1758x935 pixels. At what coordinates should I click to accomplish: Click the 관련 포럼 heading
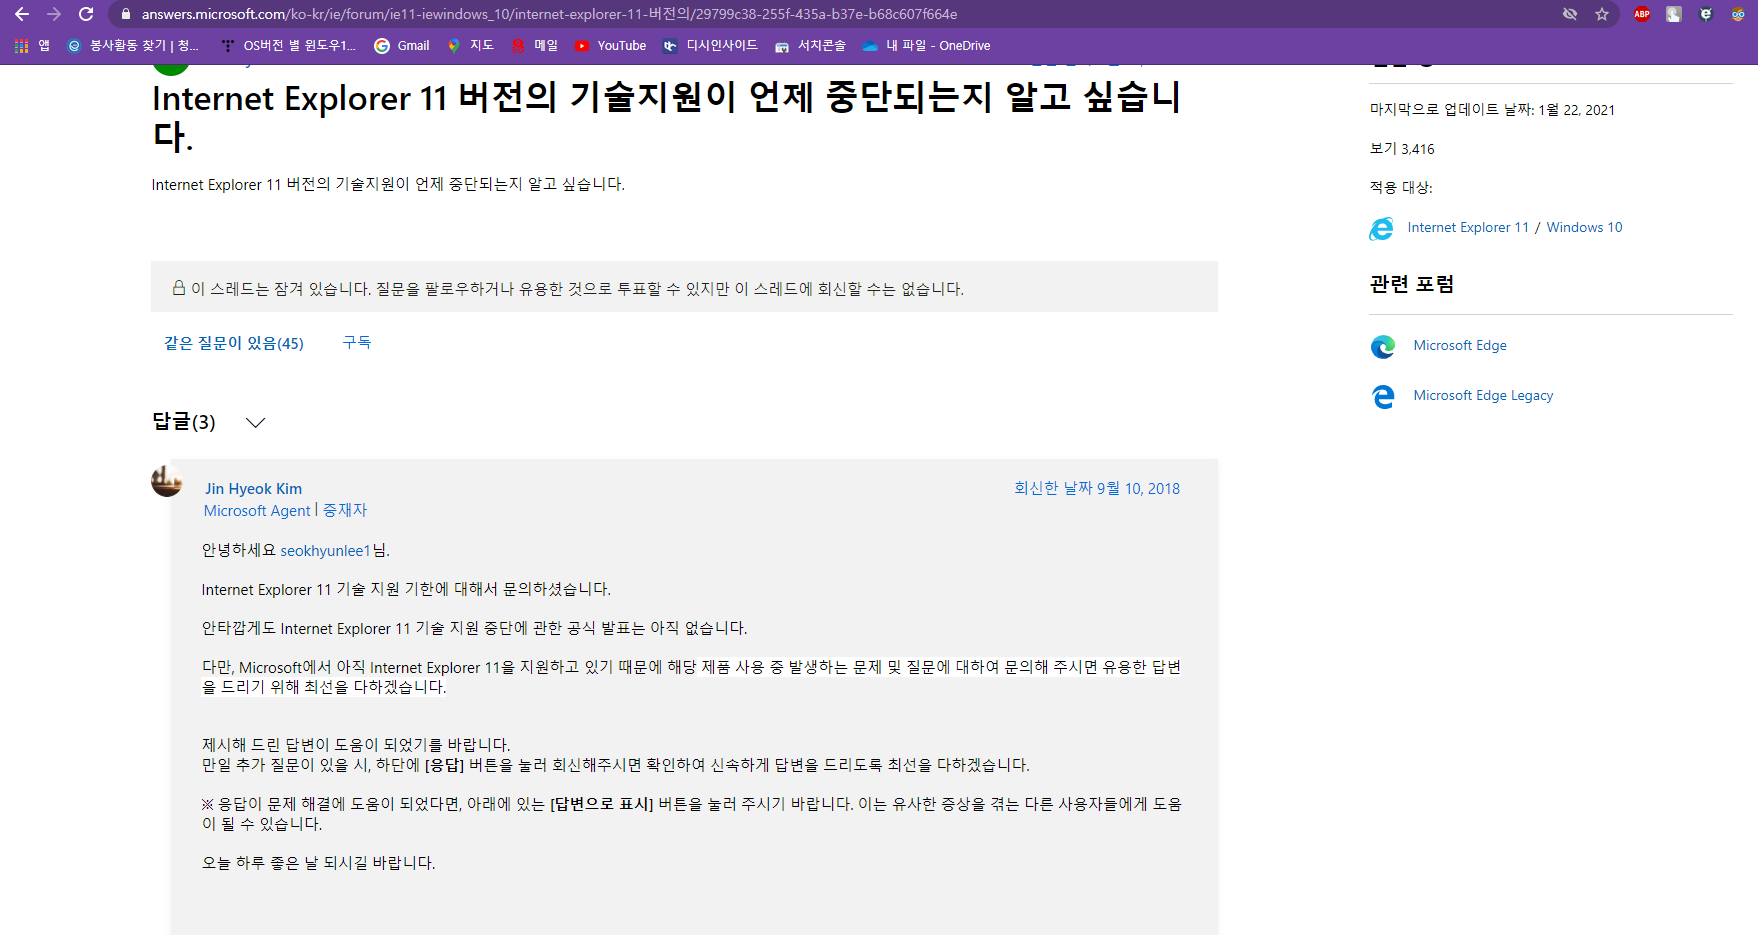click(1412, 284)
